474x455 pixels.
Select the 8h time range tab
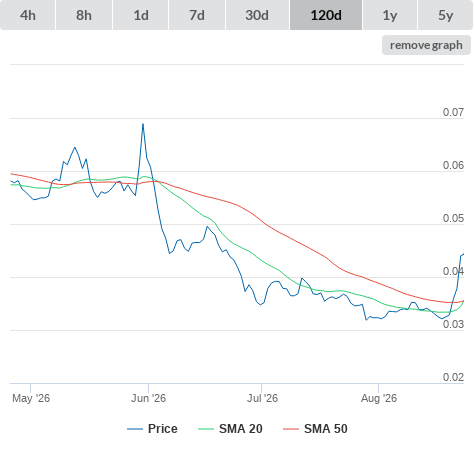point(84,15)
